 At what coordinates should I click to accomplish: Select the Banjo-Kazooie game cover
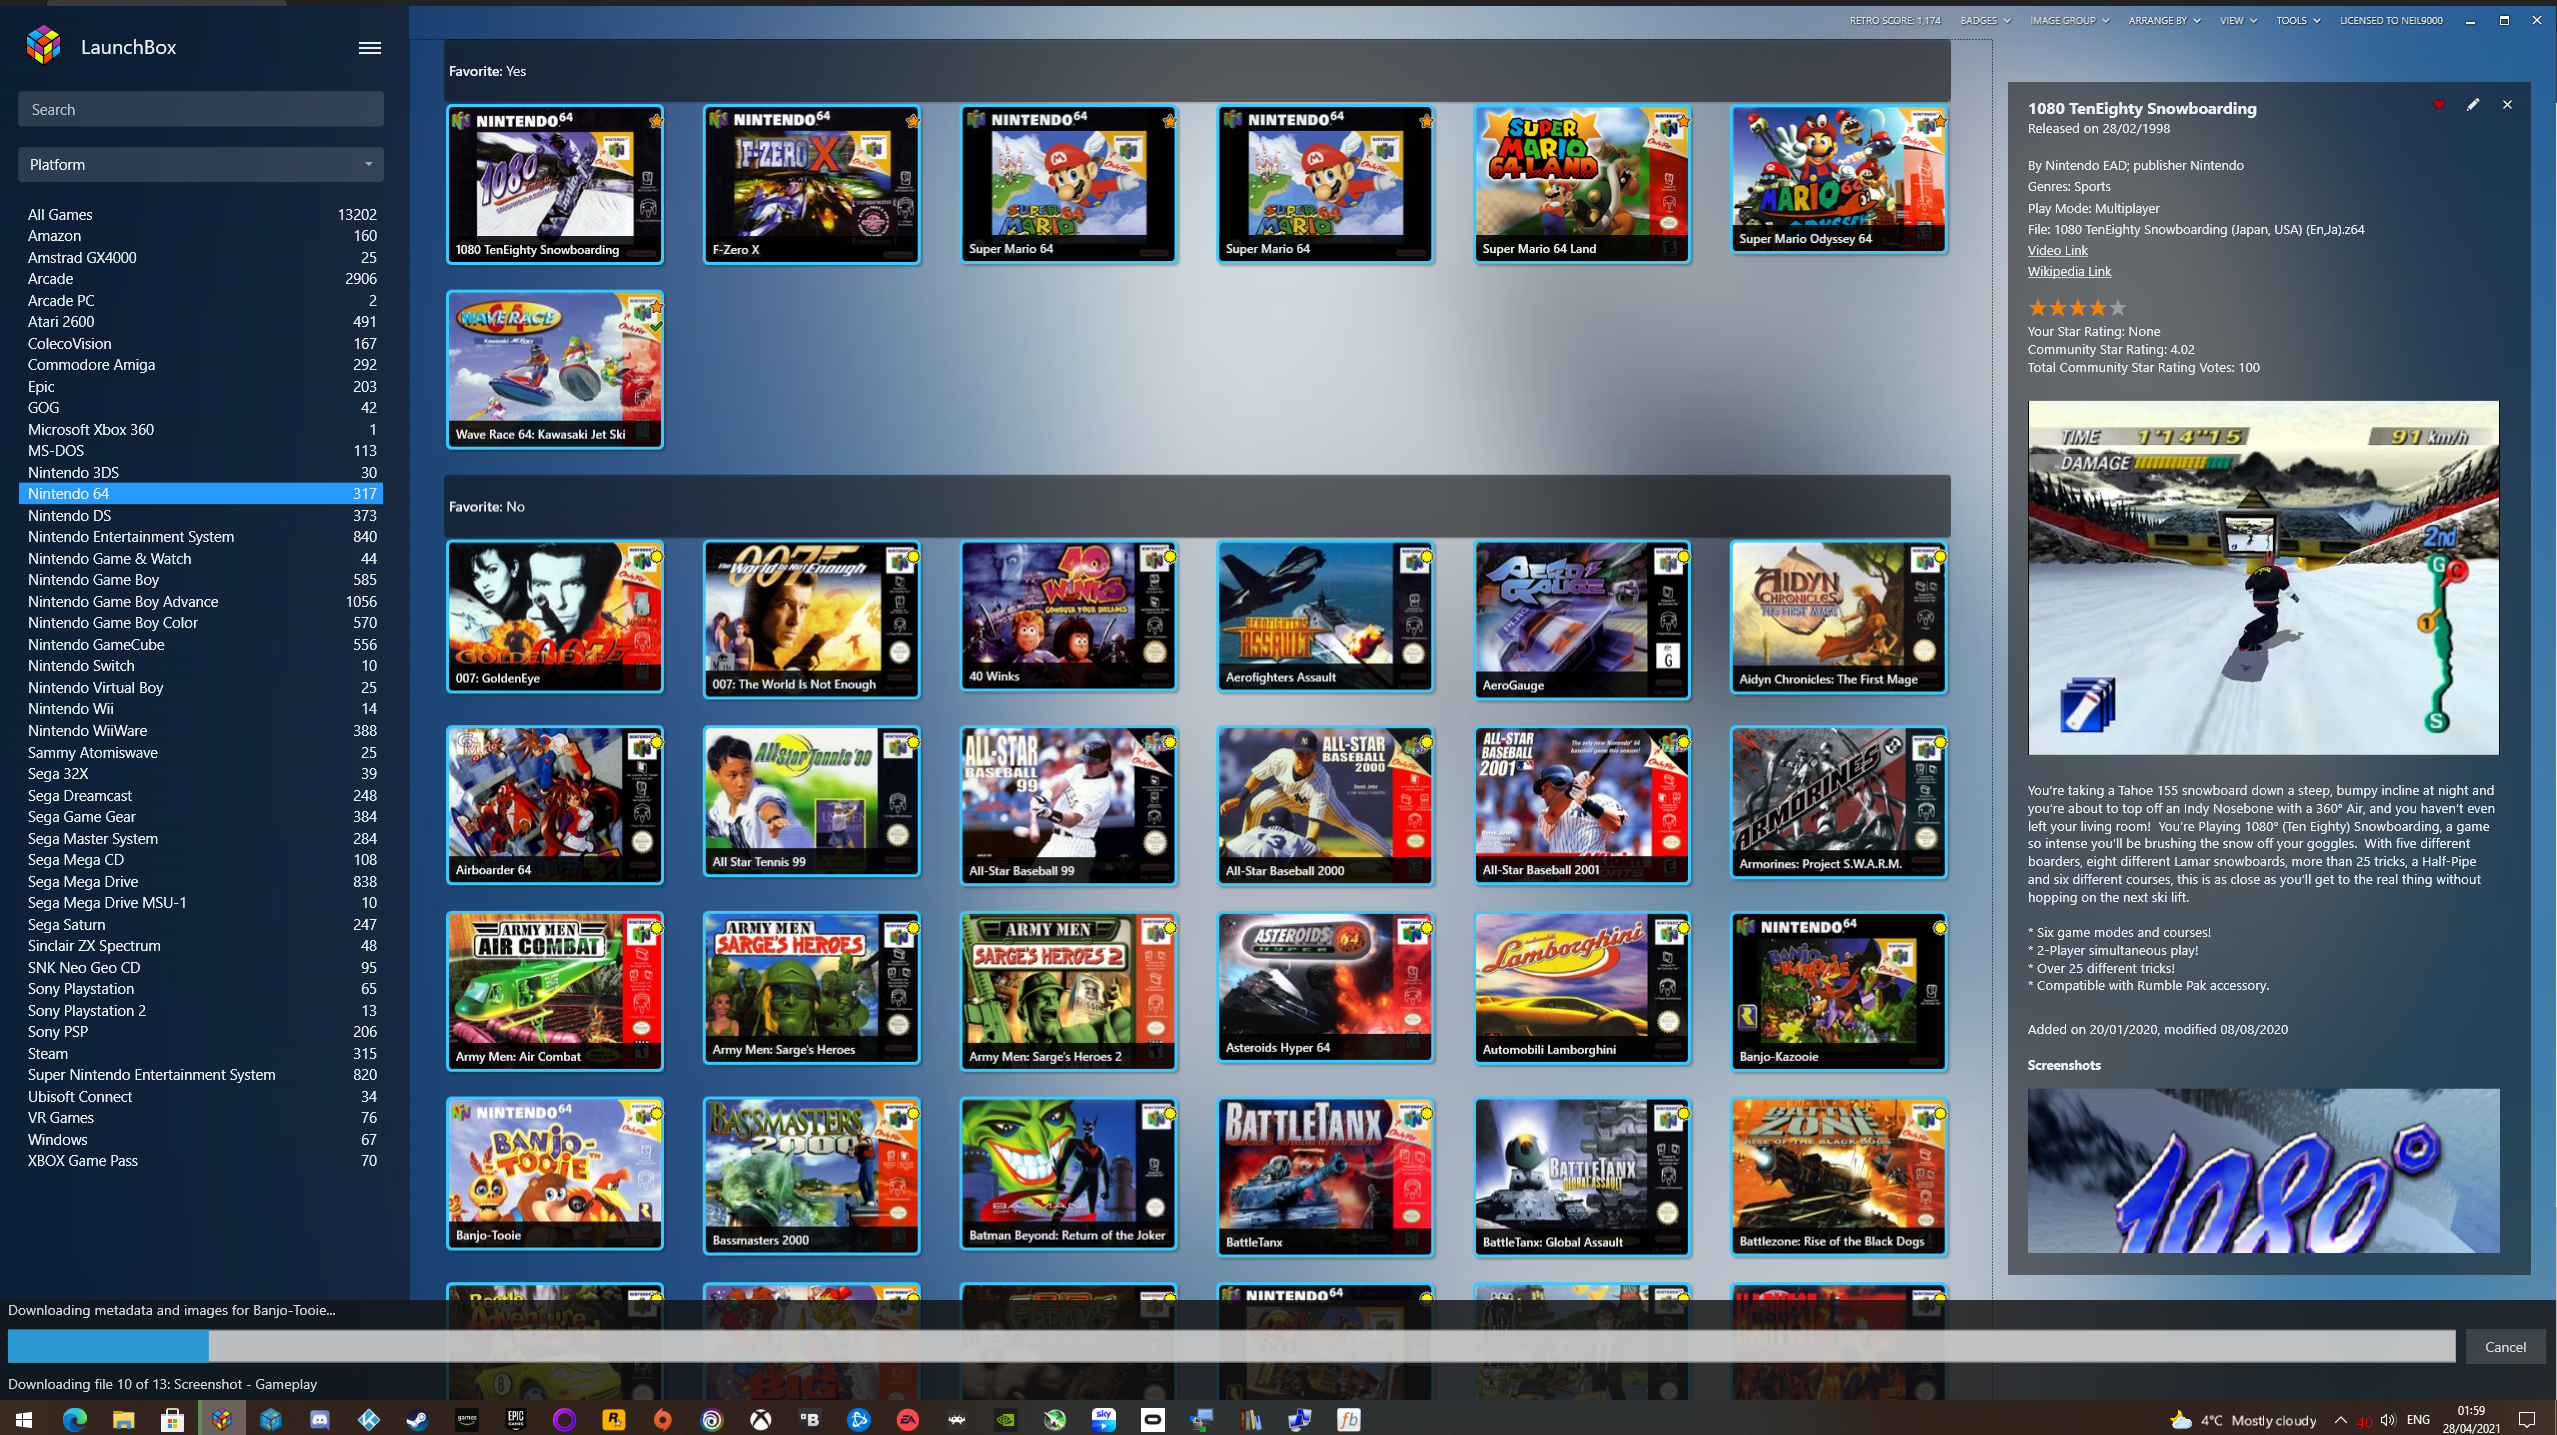point(1838,991)
